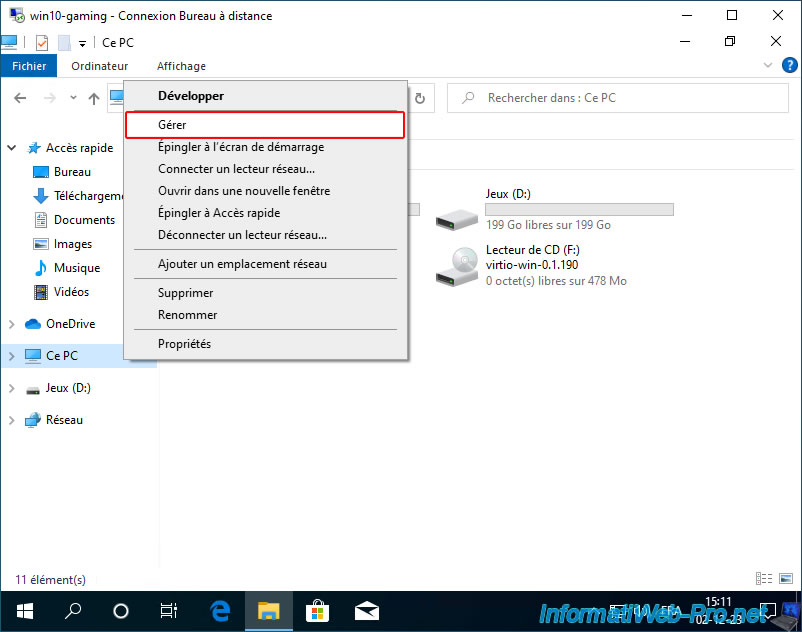This screenshot has height=632, width=802.
Task: Switch to large icons view
Action: (786, 579)
